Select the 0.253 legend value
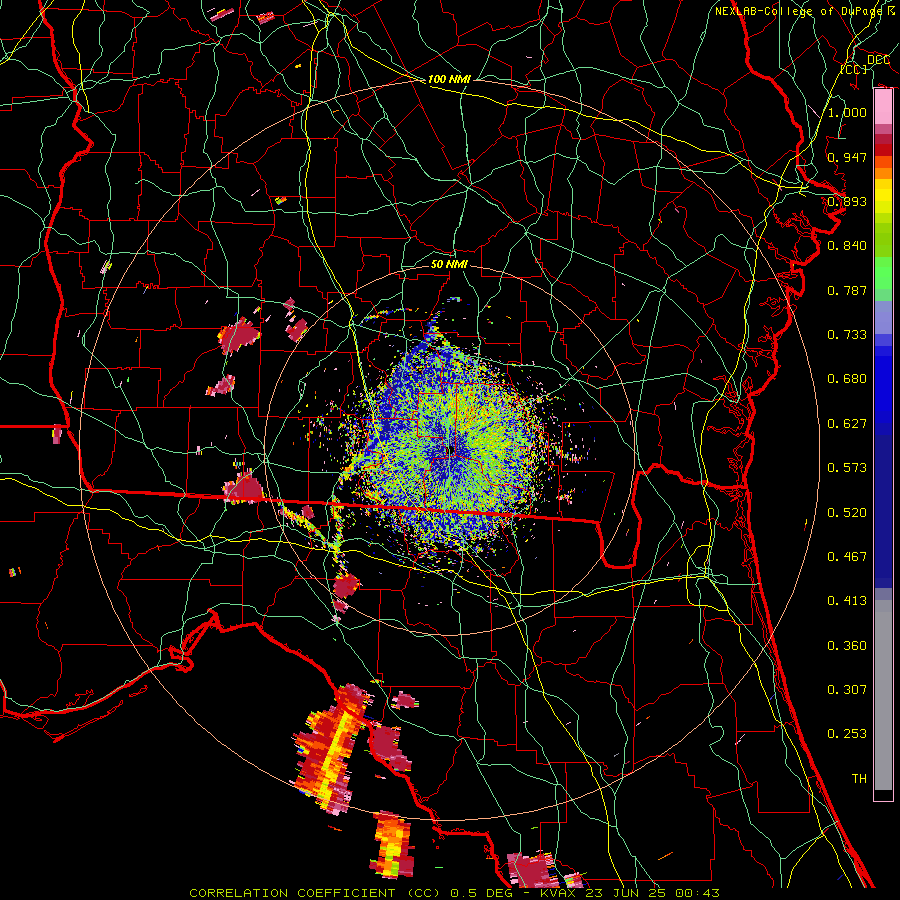The width and height of the screenshot is (900, 900). (847, 734)
